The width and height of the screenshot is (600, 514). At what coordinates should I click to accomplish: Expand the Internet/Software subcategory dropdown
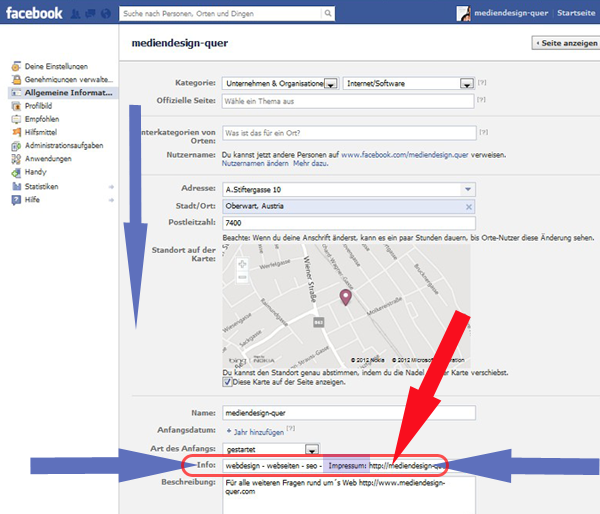click(466, 84)
